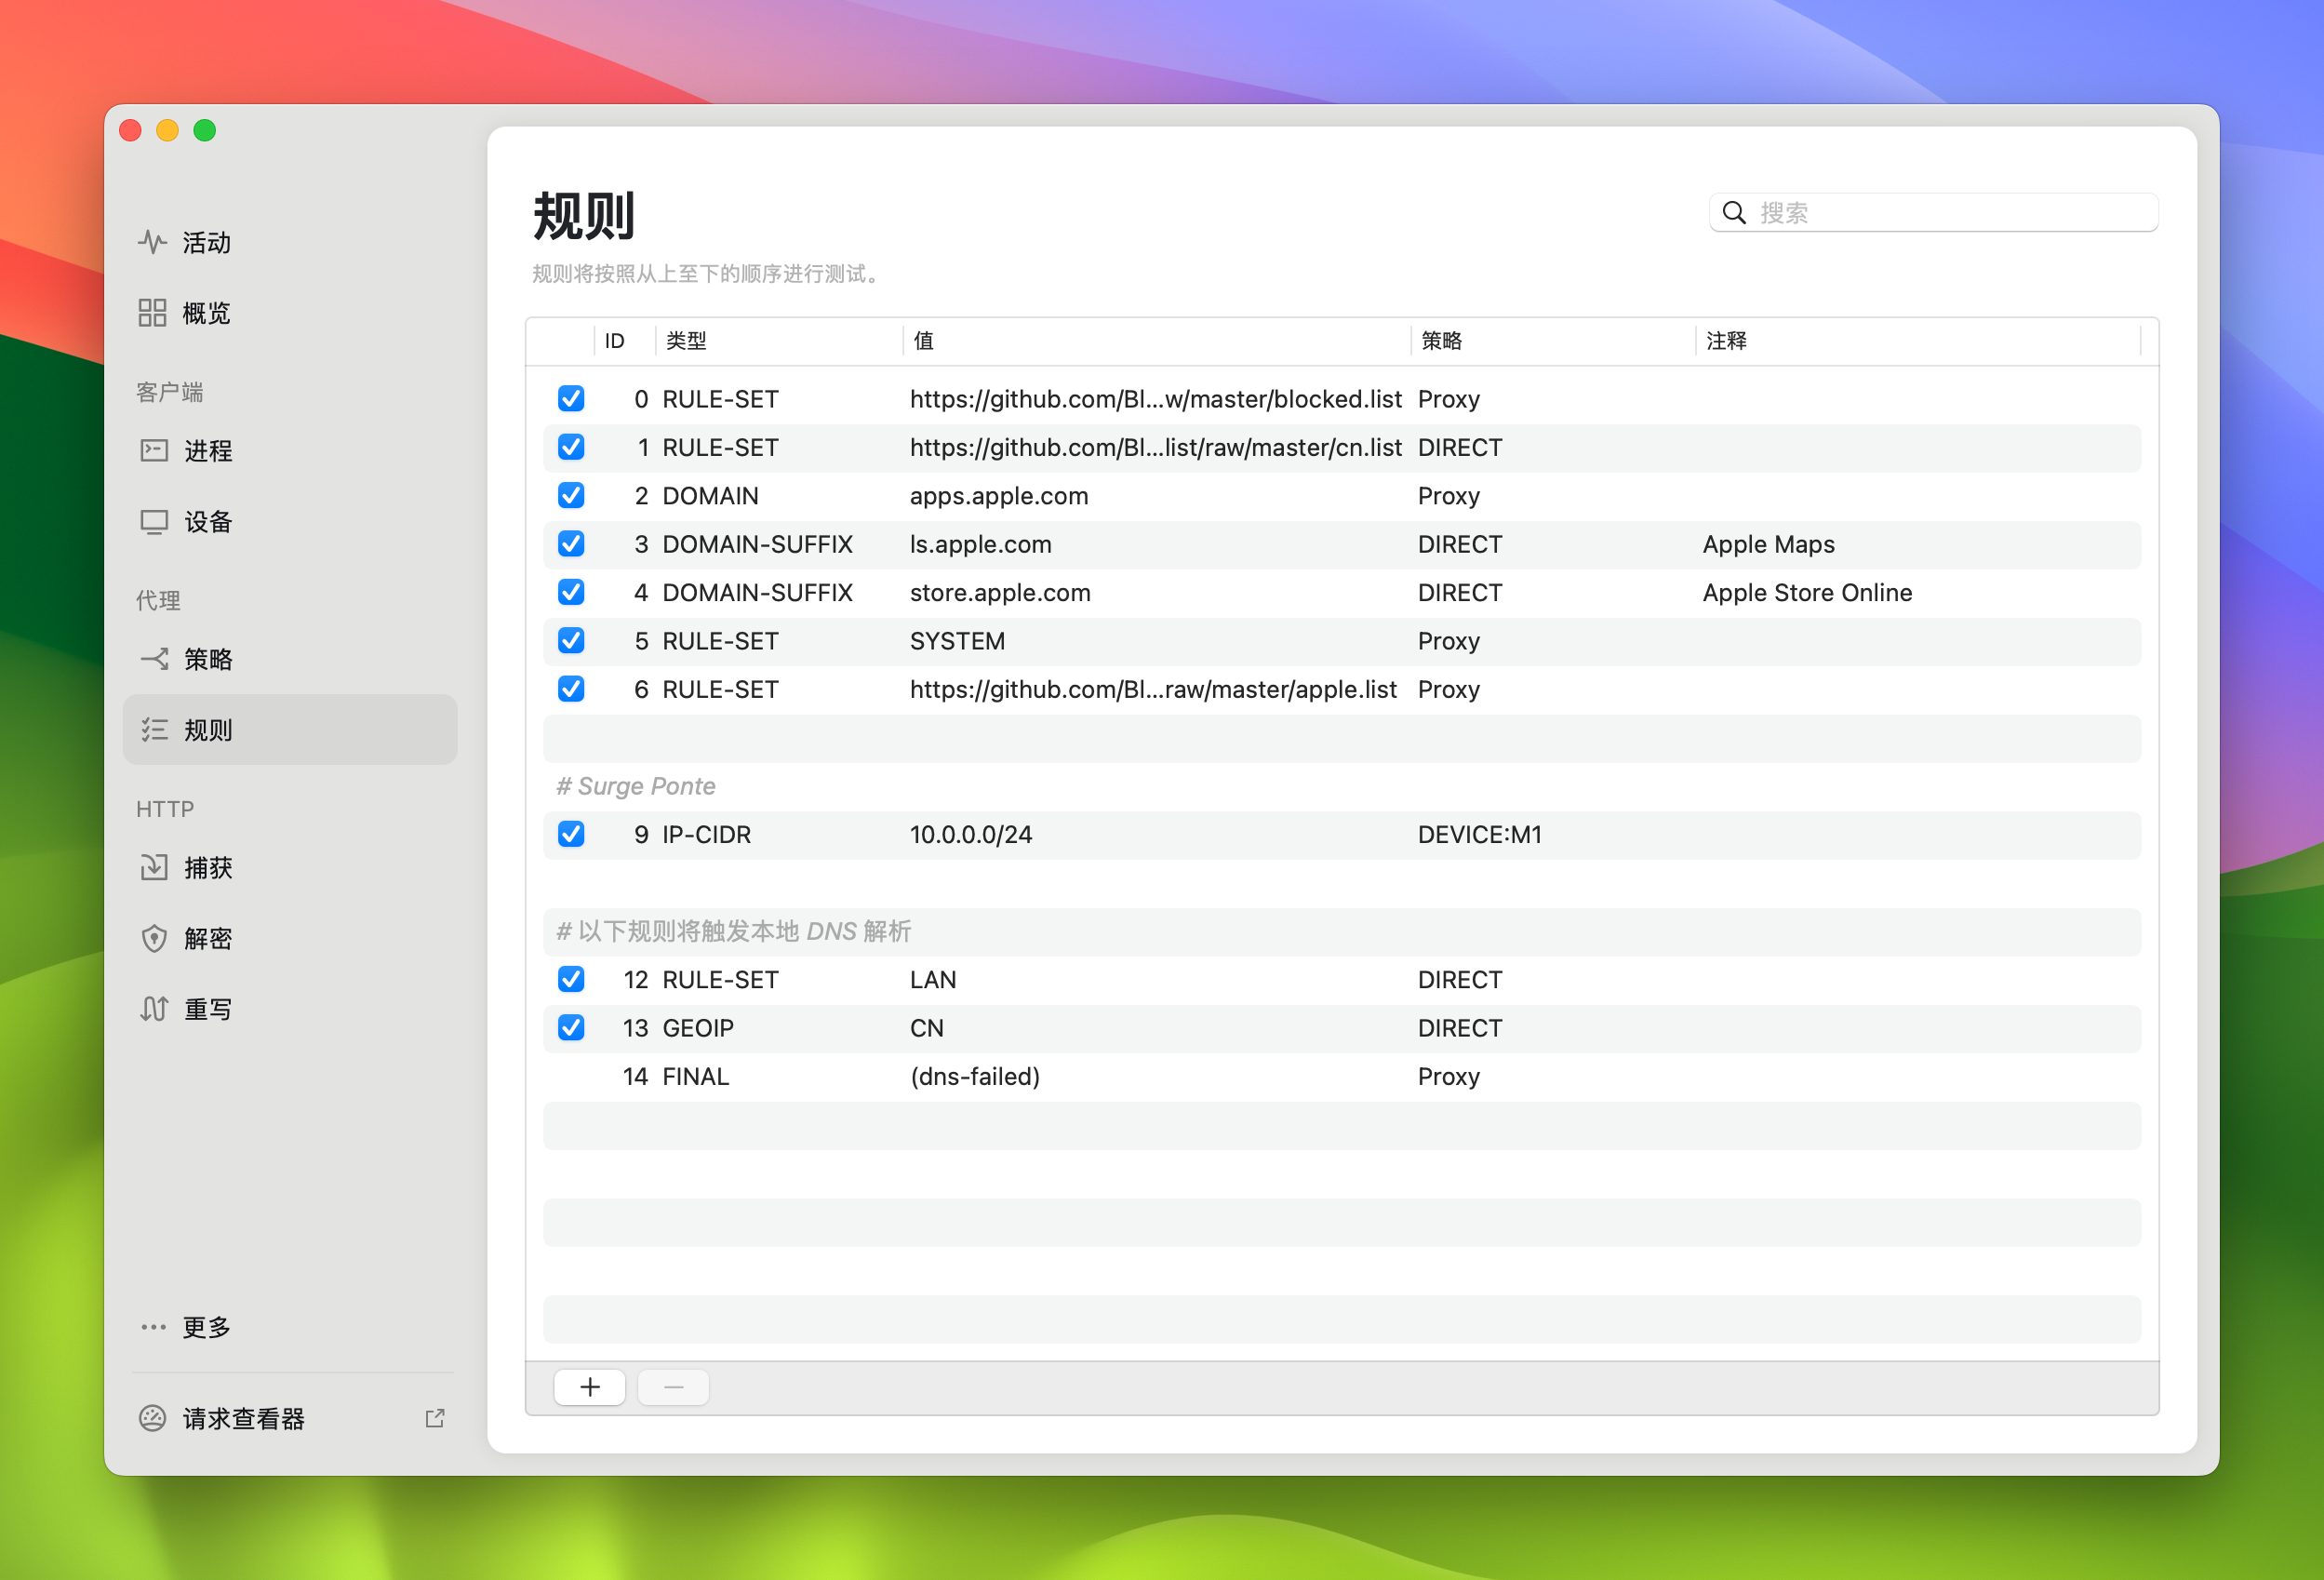Open the 活动 activity waveform icon
2324x1580 pixels.
coord(152,242)
